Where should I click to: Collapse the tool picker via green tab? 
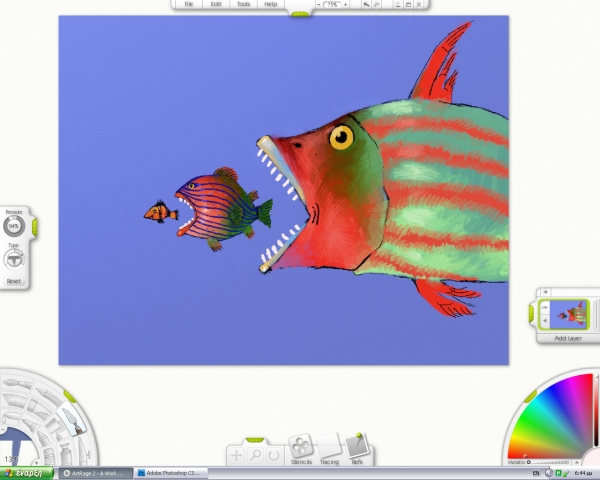coord(70,397)
